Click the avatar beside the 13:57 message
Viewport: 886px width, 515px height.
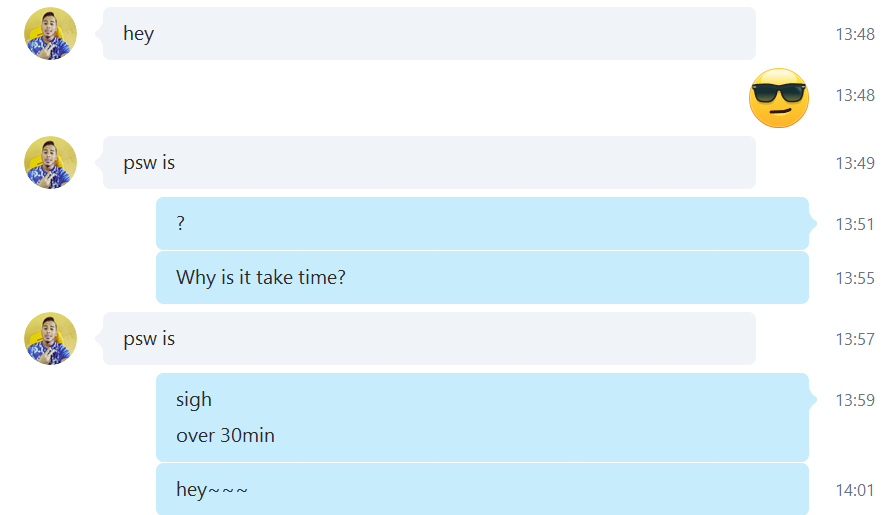coord(50,338)
